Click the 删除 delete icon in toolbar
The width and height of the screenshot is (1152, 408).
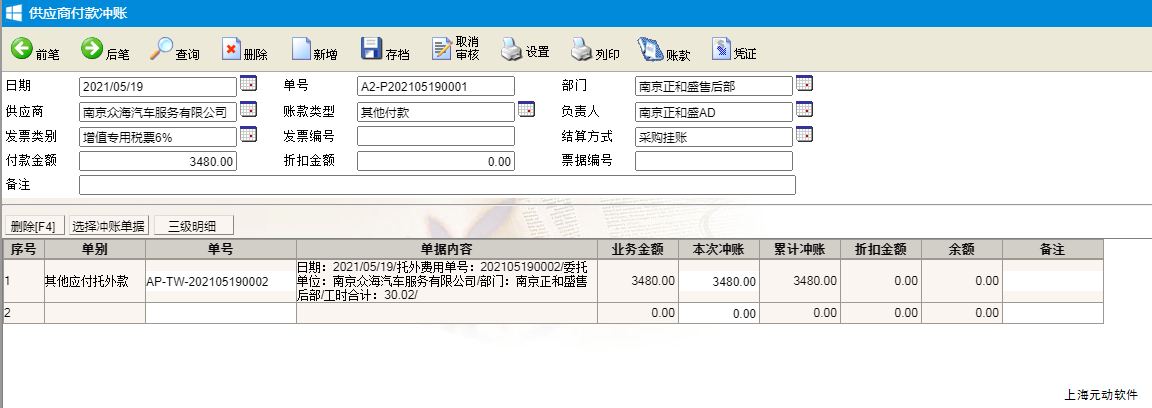[231, 48]
